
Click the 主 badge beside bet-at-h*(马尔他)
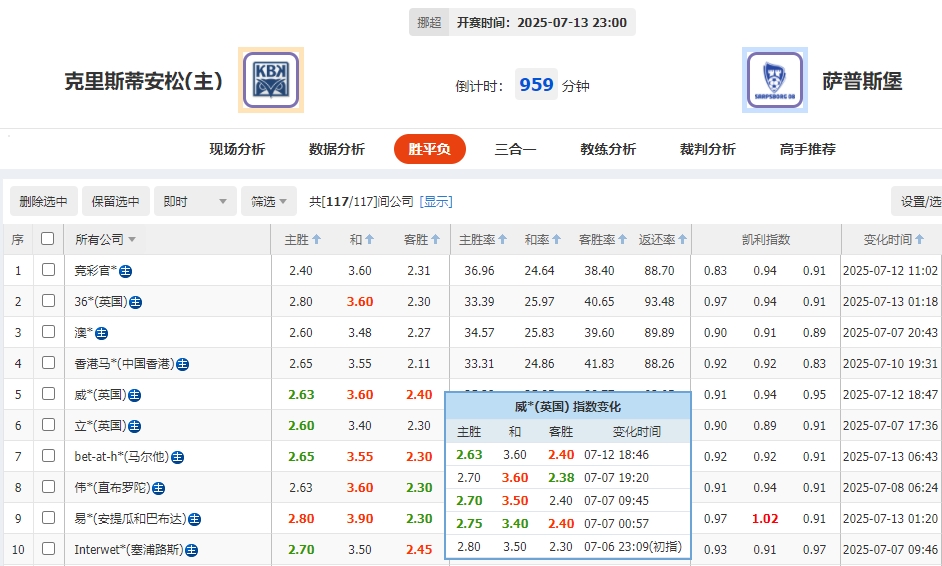point(177,457)
